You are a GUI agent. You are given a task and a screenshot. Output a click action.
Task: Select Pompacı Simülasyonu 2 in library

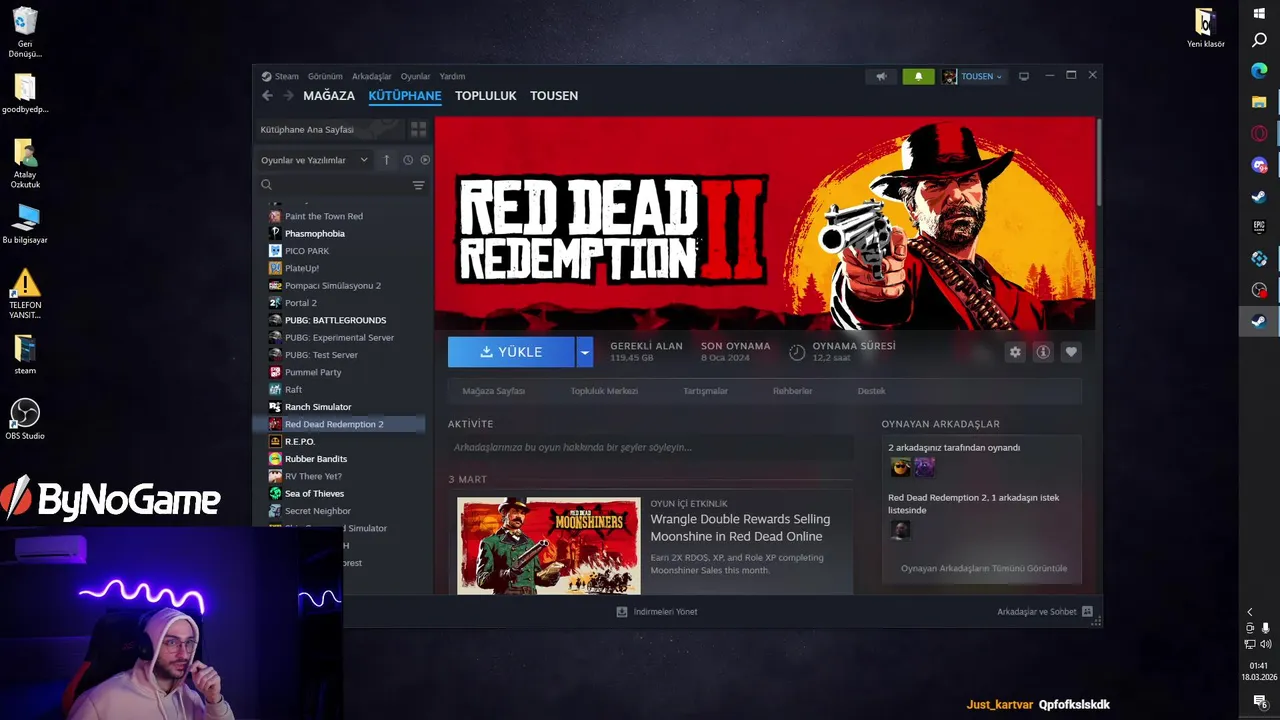(x=339, y=285)
